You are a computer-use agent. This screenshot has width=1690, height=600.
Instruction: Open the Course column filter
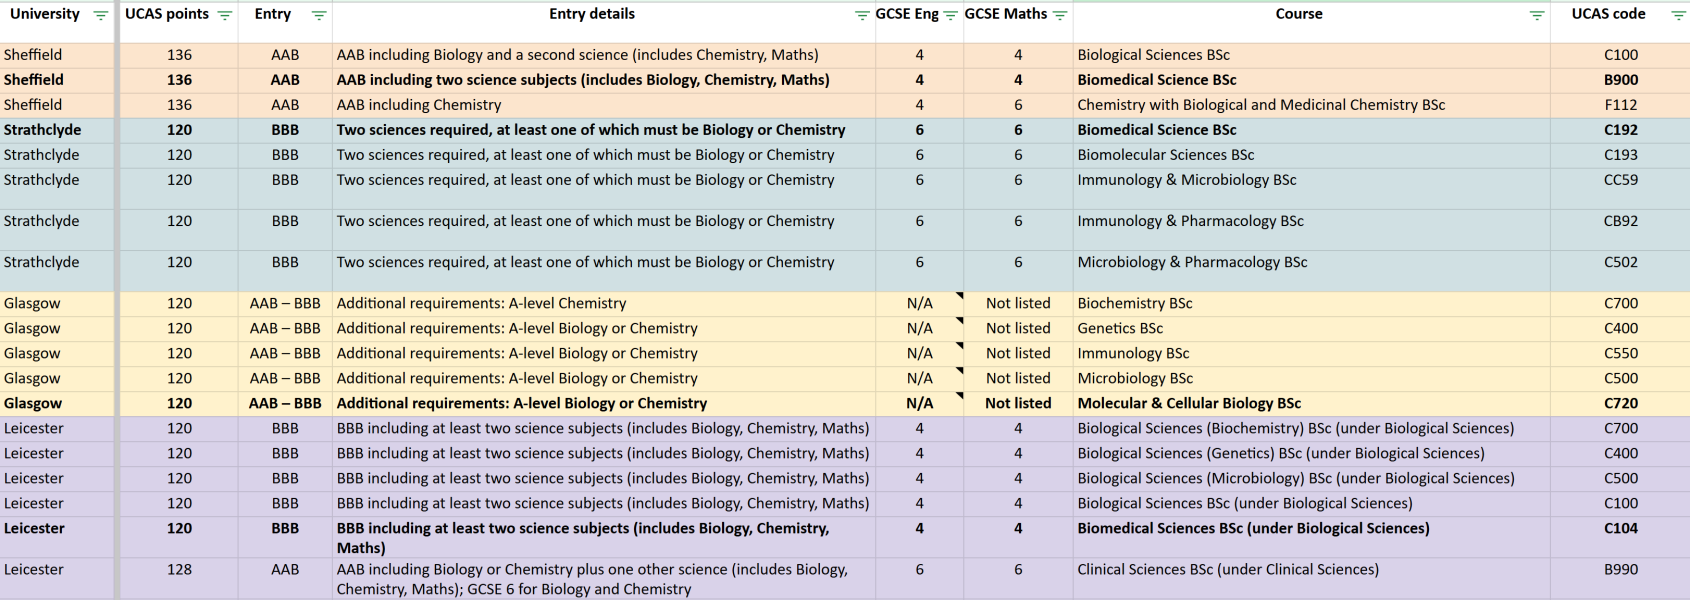1537,15
